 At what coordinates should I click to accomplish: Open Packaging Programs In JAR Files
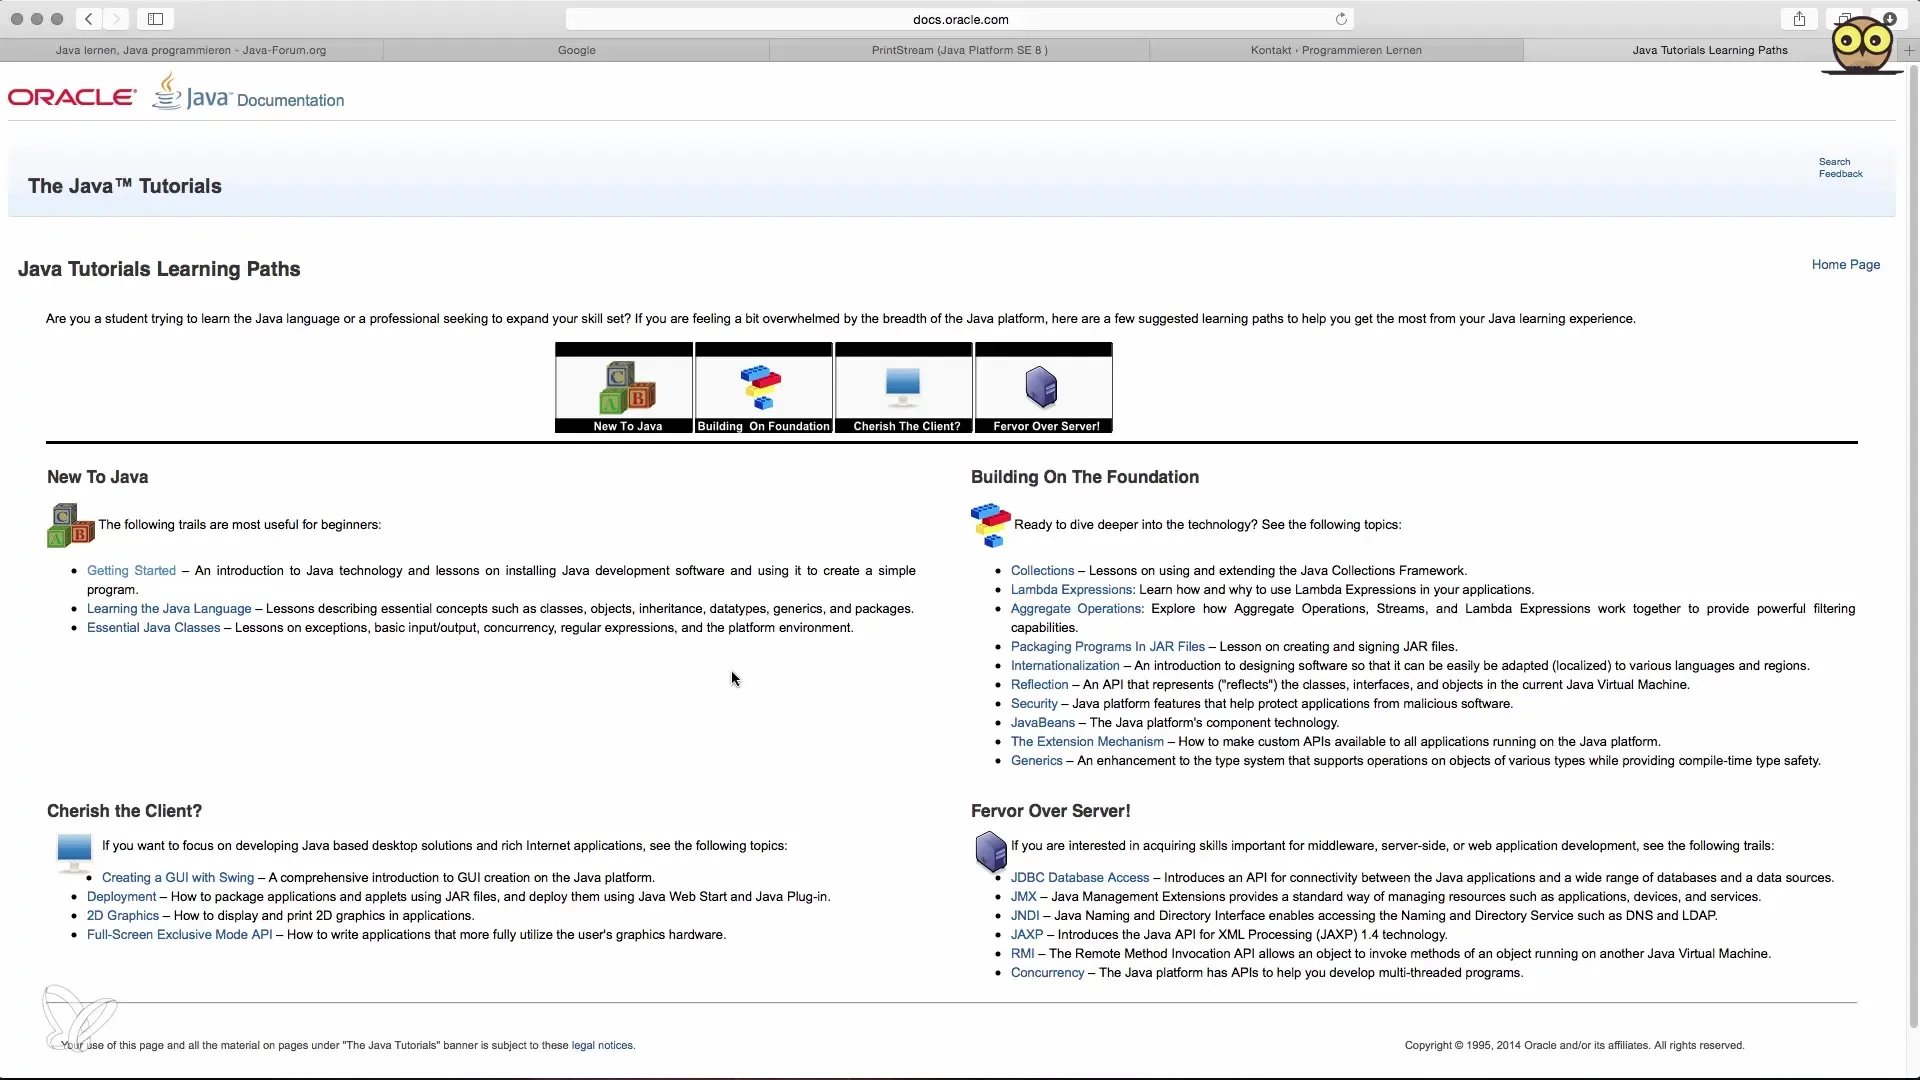[1108, 647]
